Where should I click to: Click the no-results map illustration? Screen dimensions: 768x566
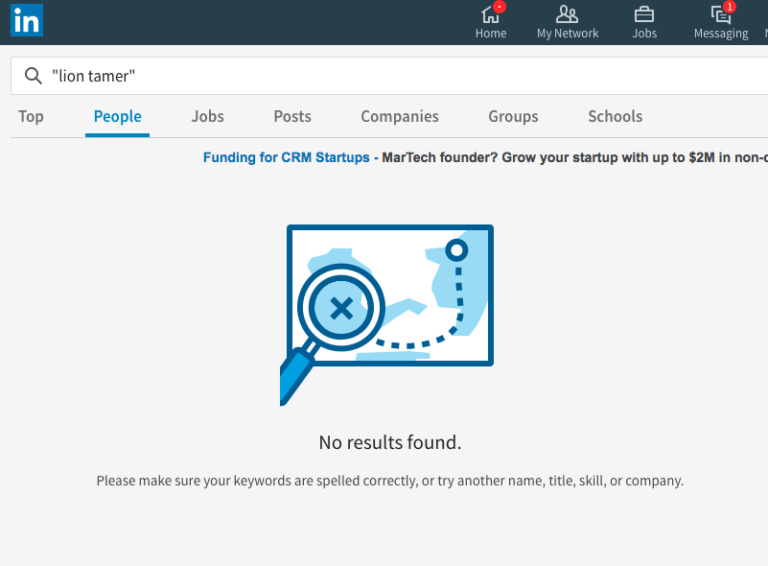click(387, 315)
